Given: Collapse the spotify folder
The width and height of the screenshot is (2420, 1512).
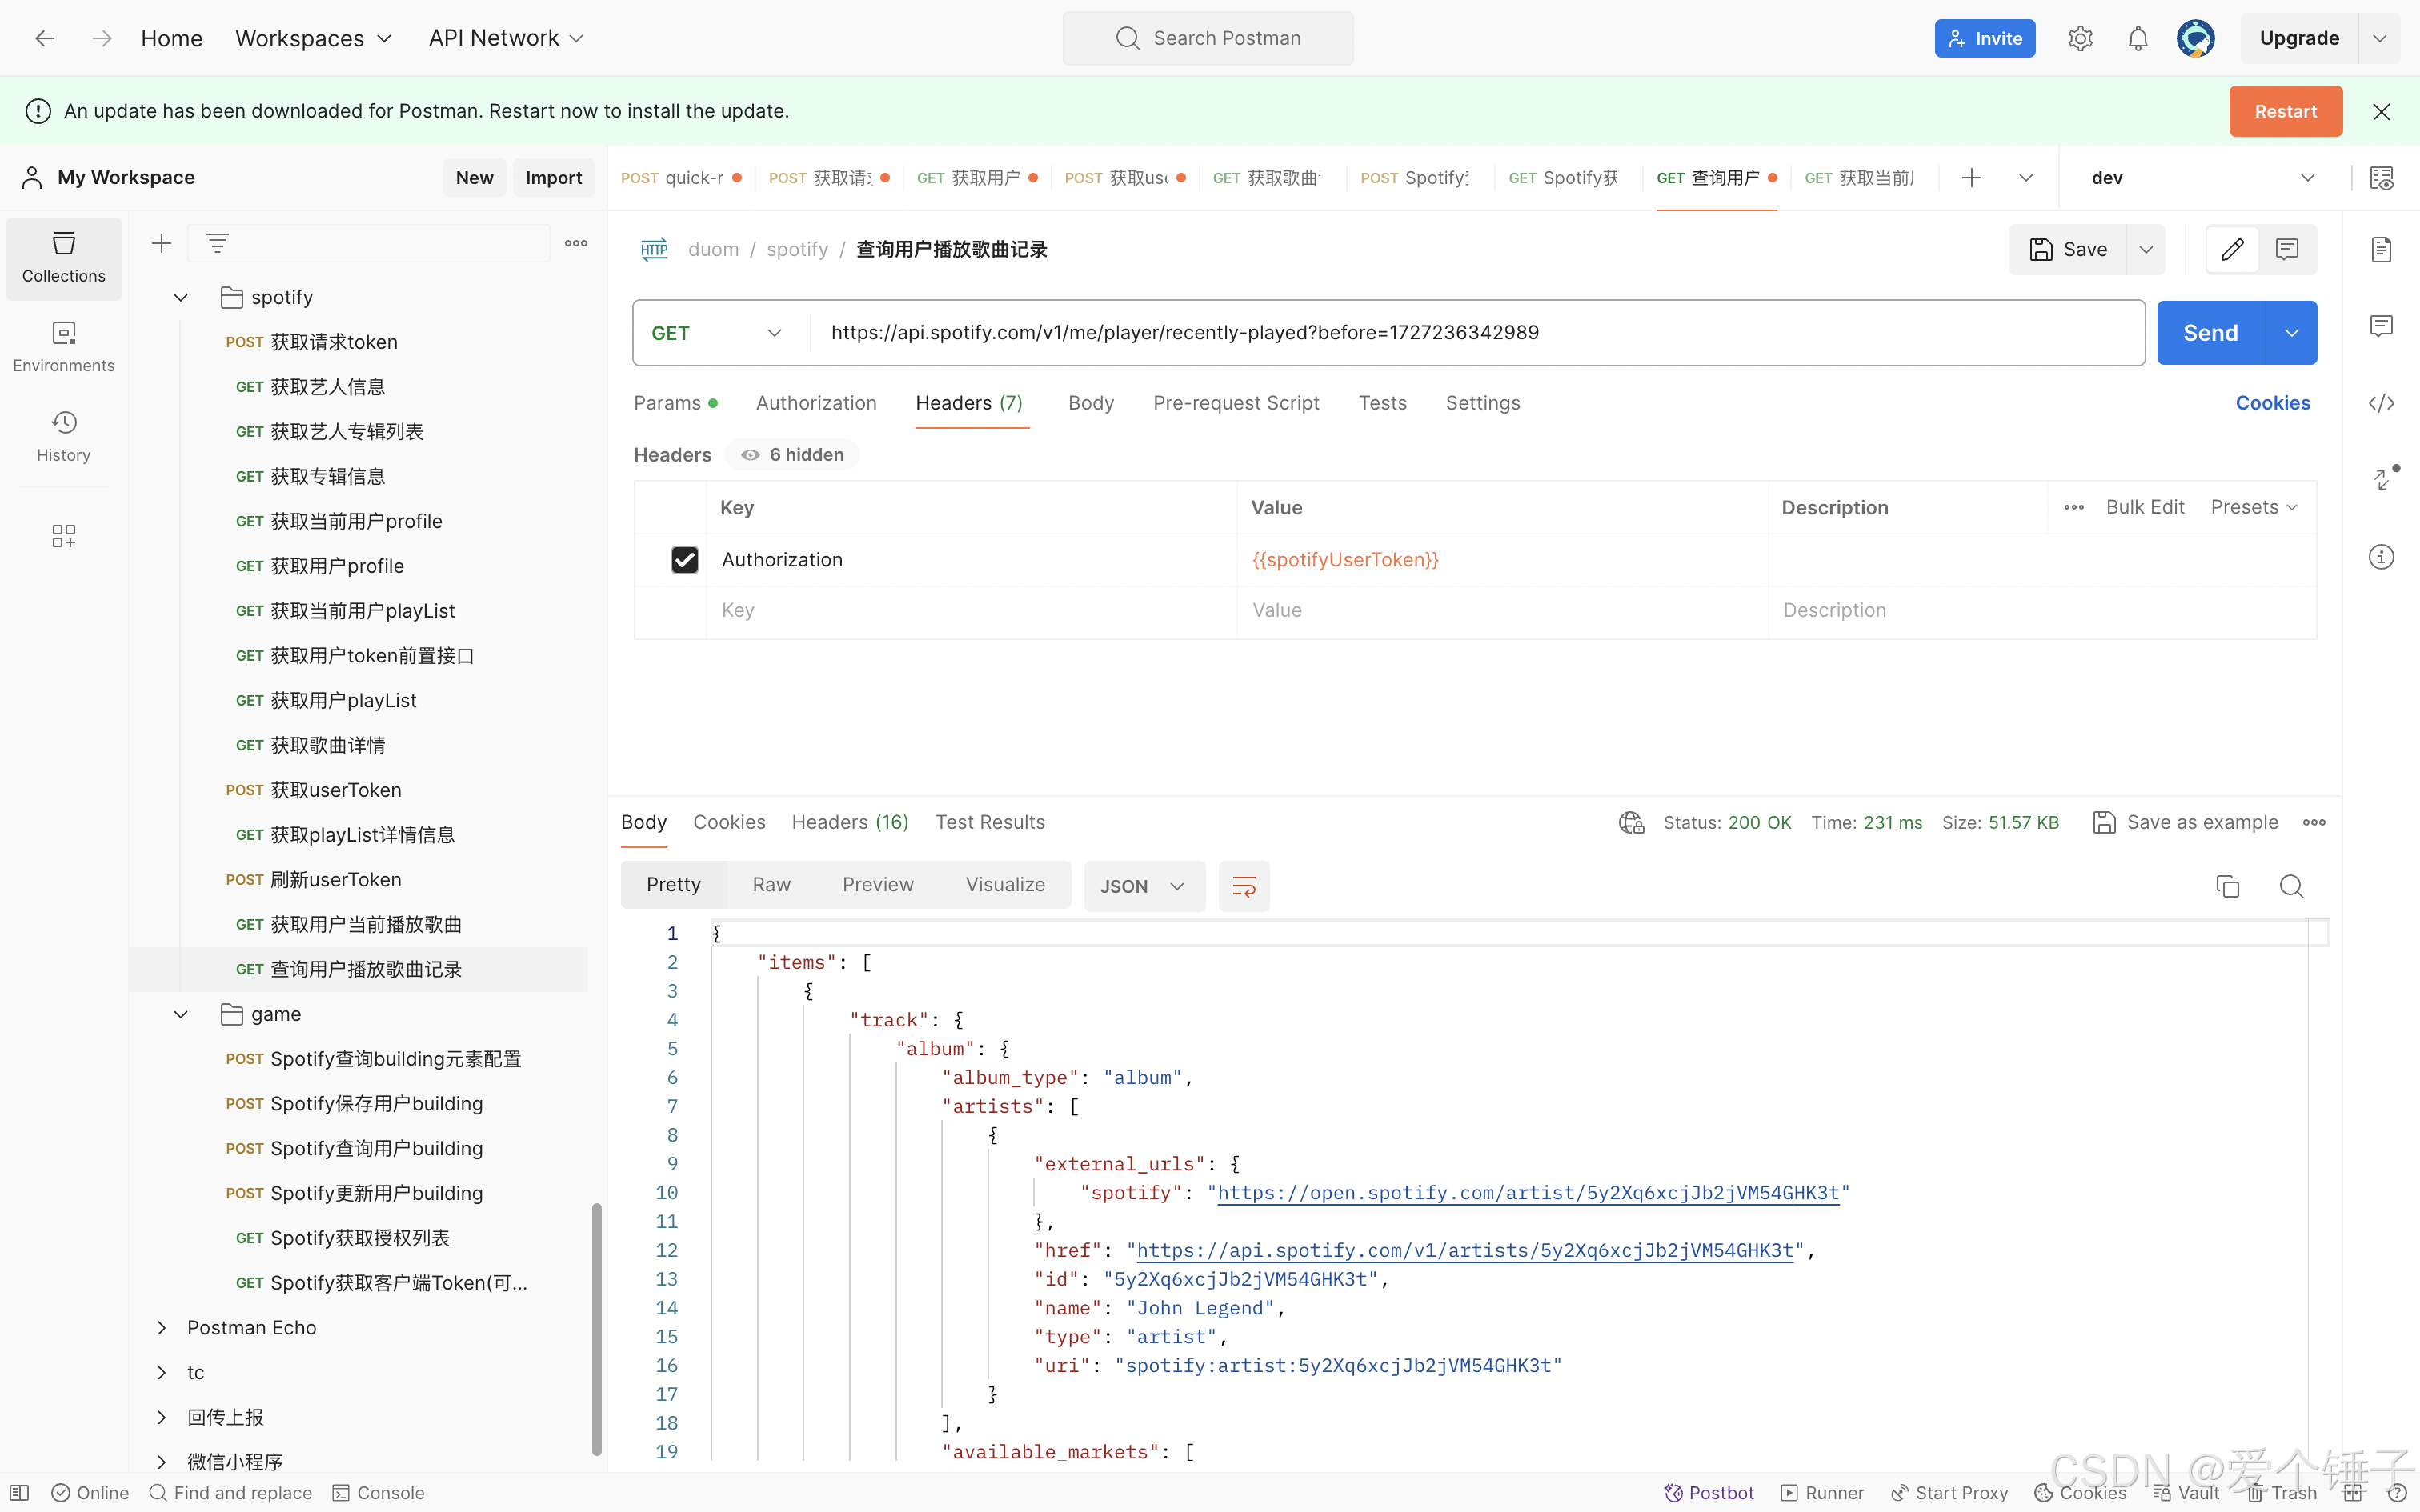Looking at the screenshot, I should pyautogui.click(x=181, y=298).
